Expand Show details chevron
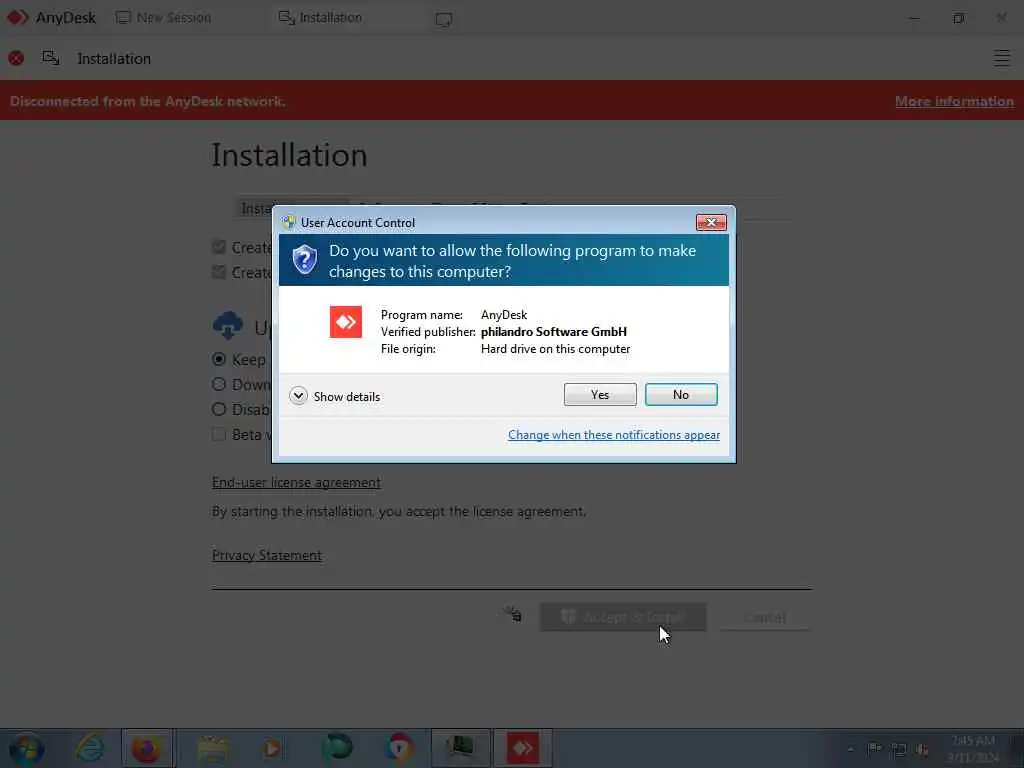 298,396
